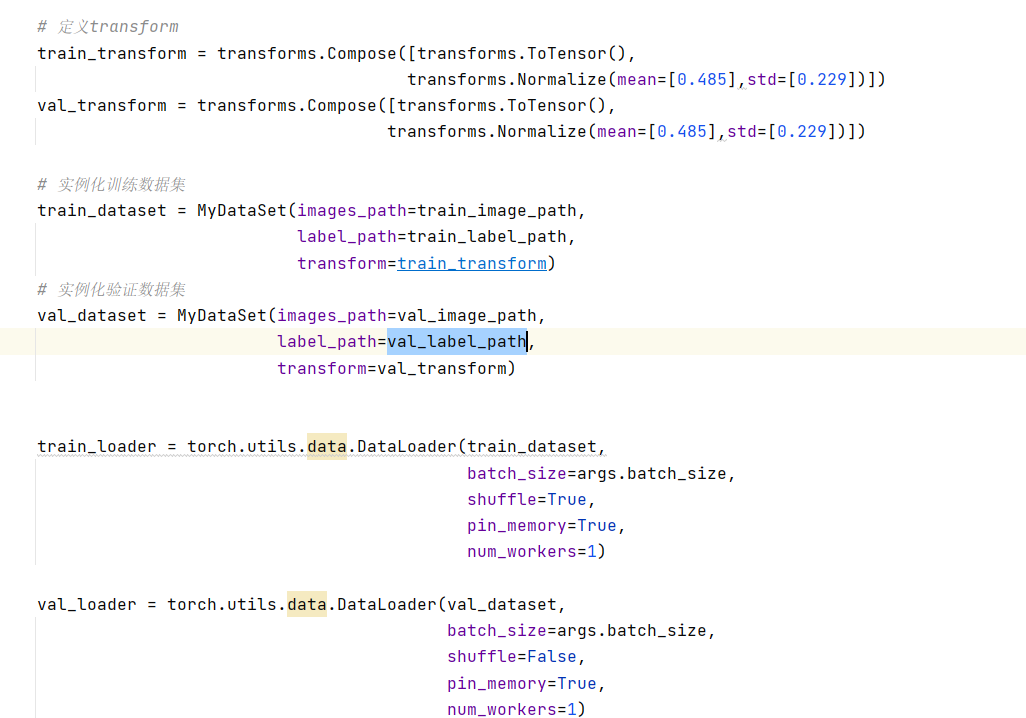Click the 'train_loader' variable name
The width and height of the screenshot is (1026, 718).
(x=97, y=447)
